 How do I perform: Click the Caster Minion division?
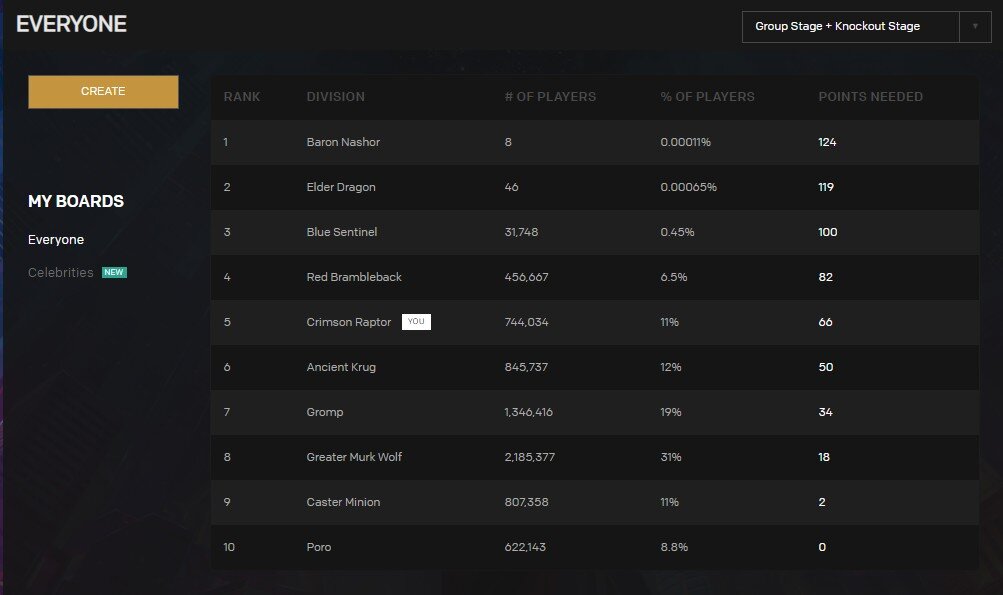(343, 502)
